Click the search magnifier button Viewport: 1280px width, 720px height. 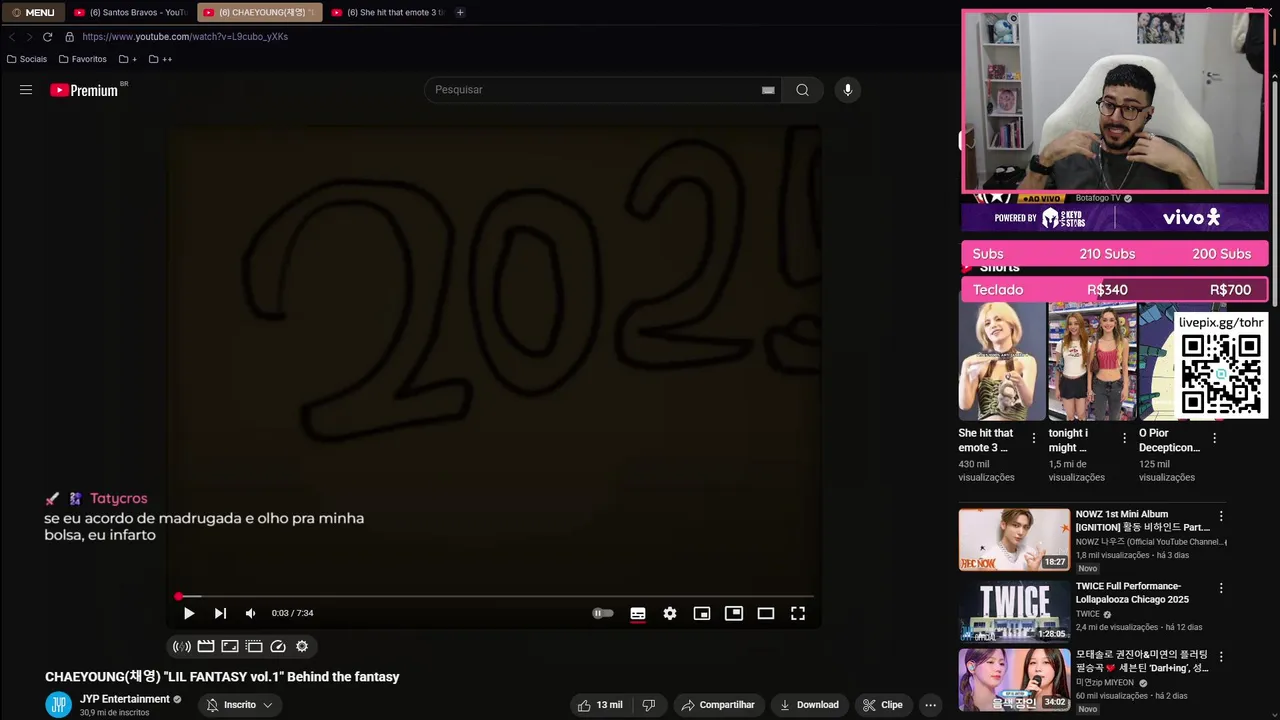click(x=802, y=90)
